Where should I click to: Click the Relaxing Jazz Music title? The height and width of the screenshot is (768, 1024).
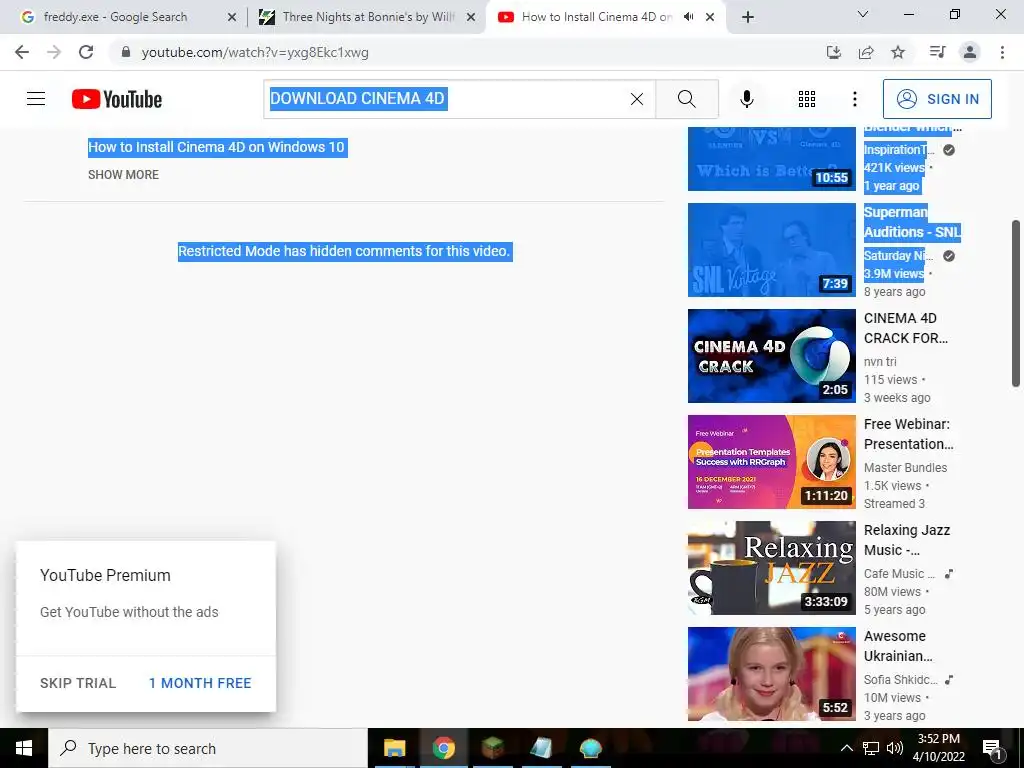coord(906,540)
